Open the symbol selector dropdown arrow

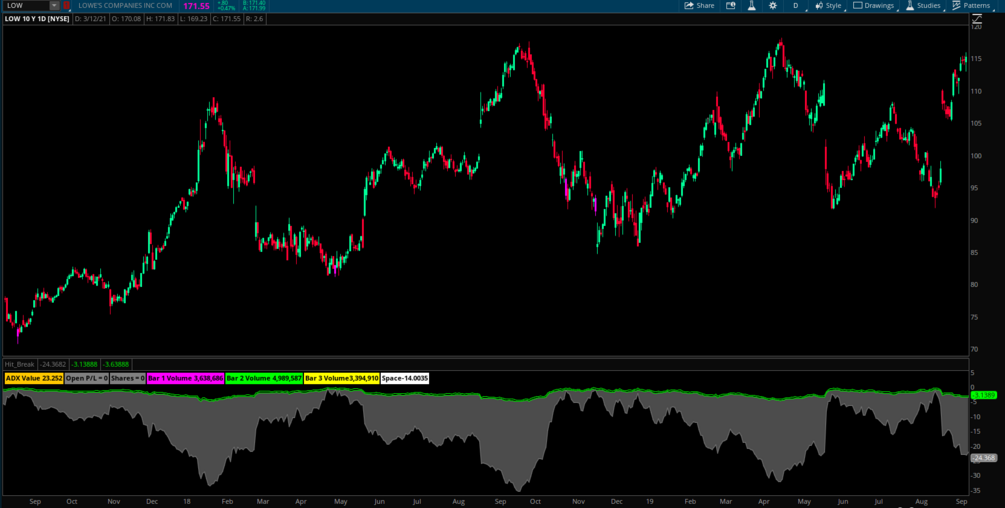[x=54, y=5]
